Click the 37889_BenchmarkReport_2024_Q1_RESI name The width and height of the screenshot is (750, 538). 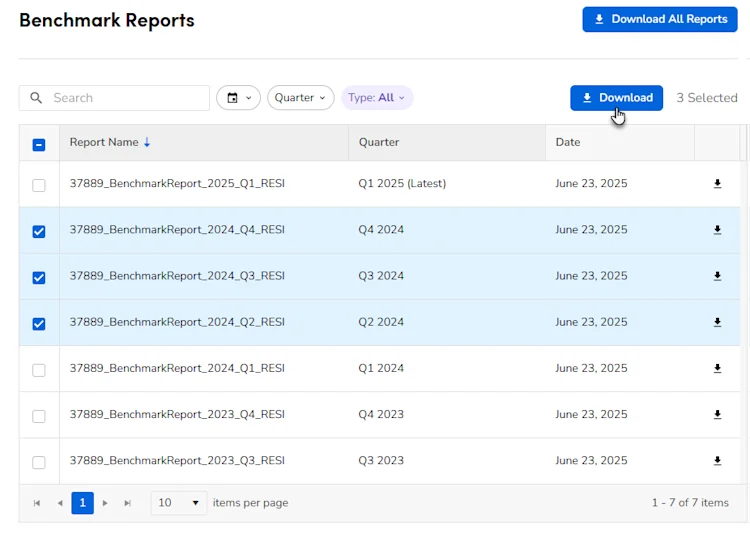pyautogui.click(x=177, y=368)
